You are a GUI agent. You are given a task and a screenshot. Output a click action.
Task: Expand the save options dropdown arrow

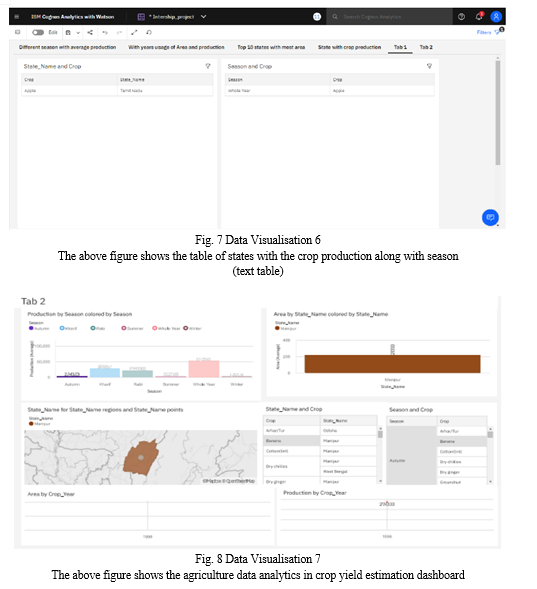[78, 33]
